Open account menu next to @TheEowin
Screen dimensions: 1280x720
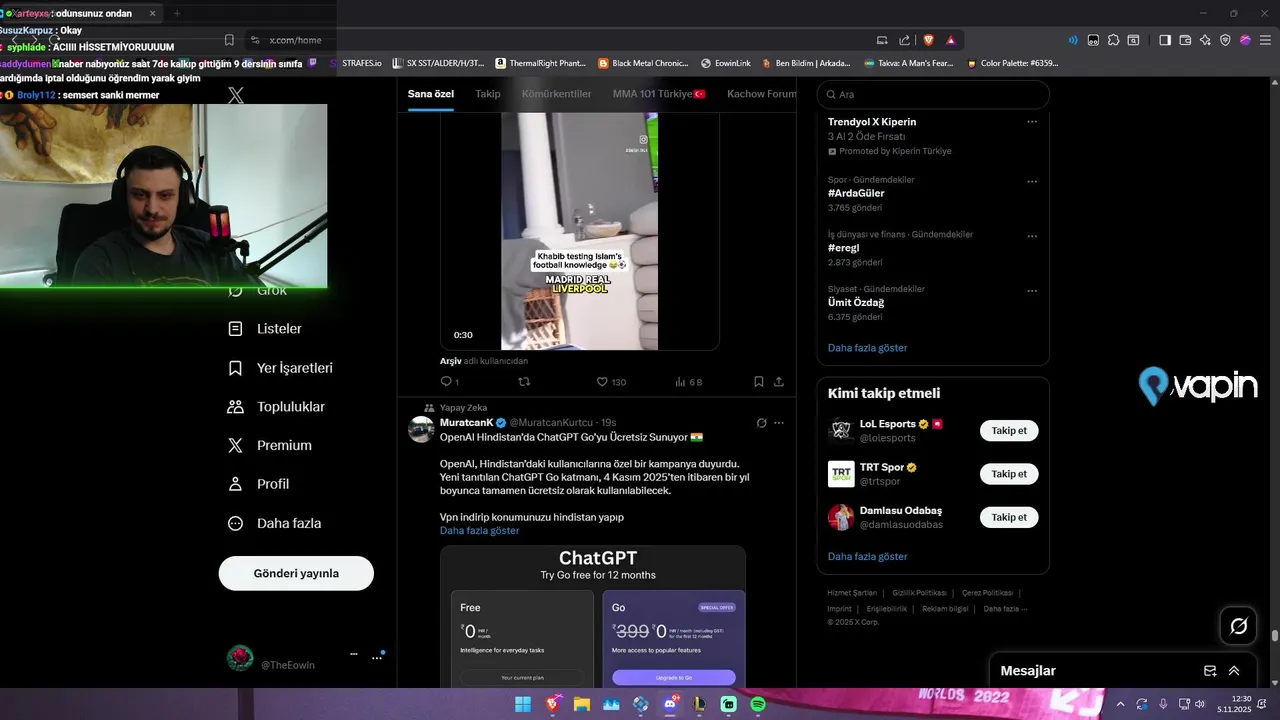click(x=377, y=657)
